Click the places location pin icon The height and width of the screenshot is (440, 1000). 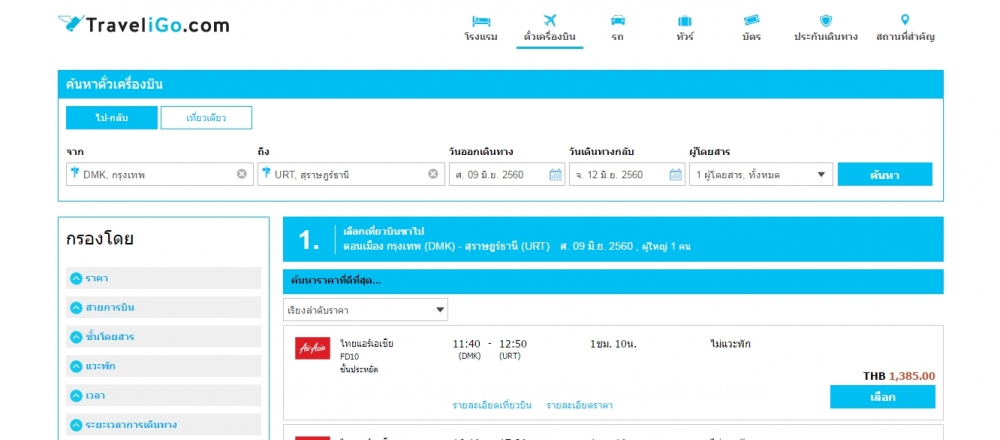click(x=905, y=20)
